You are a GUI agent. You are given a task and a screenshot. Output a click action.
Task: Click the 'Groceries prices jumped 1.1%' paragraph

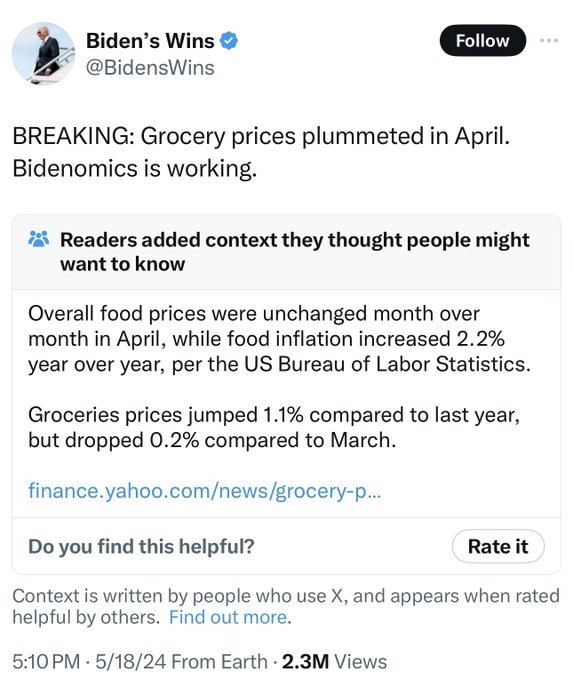274,427
